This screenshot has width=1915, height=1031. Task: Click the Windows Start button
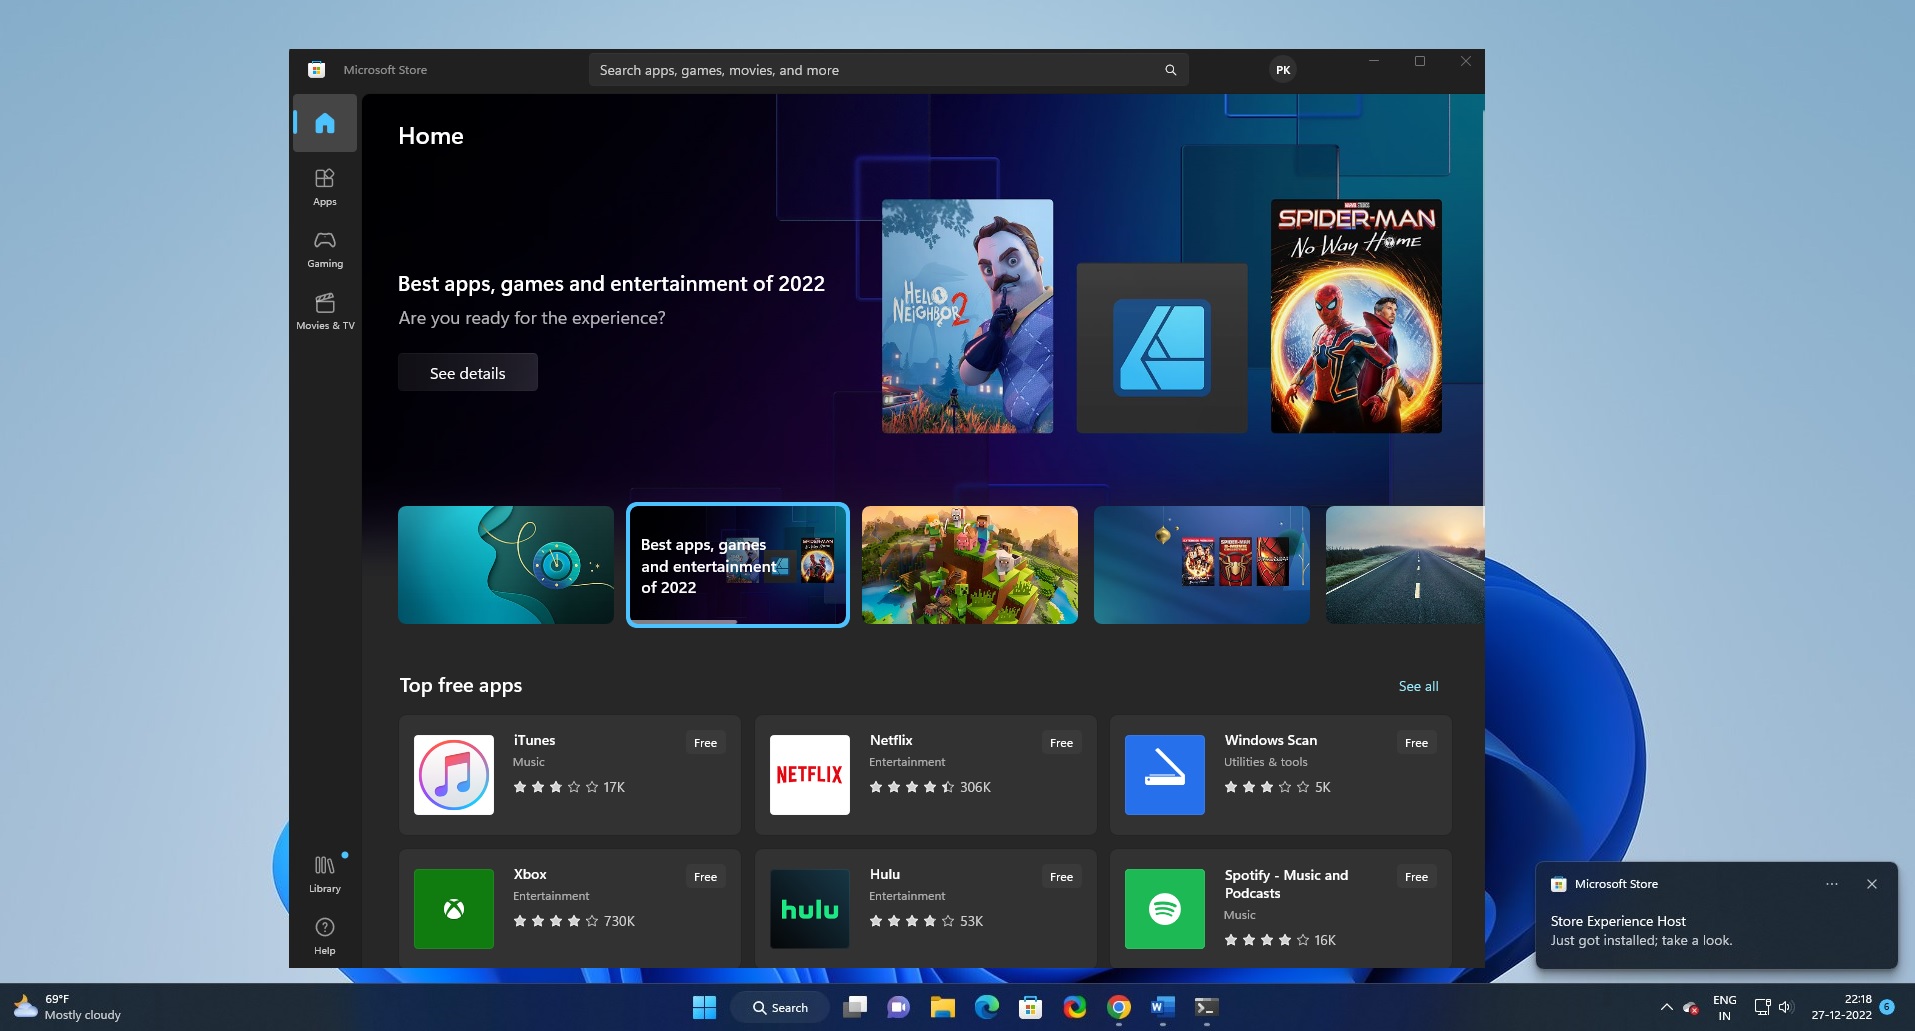704,1007
